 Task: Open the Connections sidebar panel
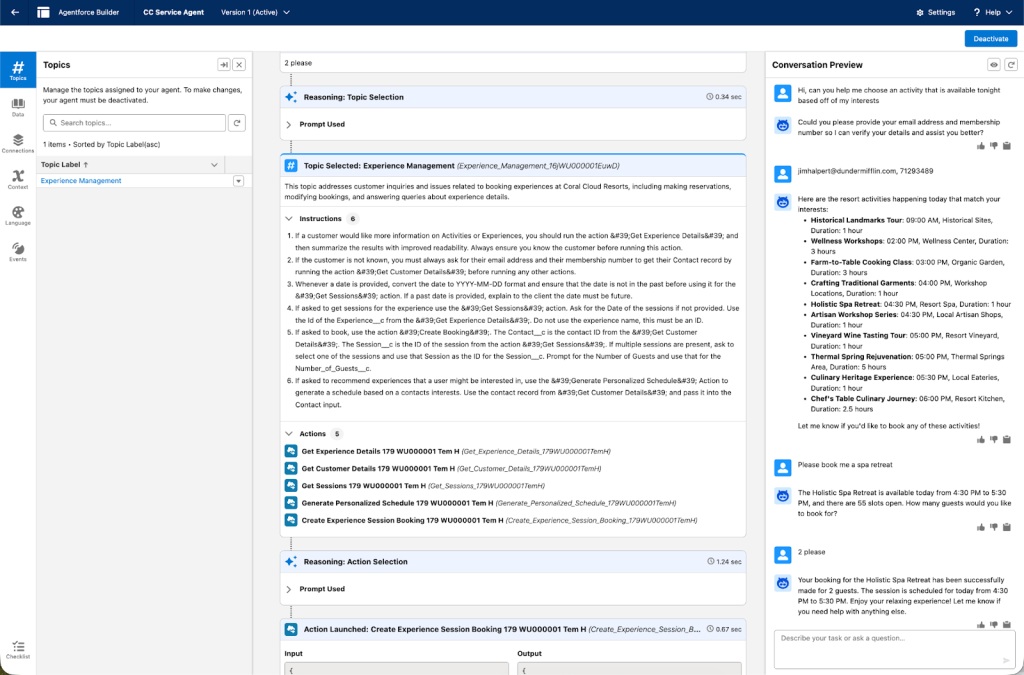[18, 142]
